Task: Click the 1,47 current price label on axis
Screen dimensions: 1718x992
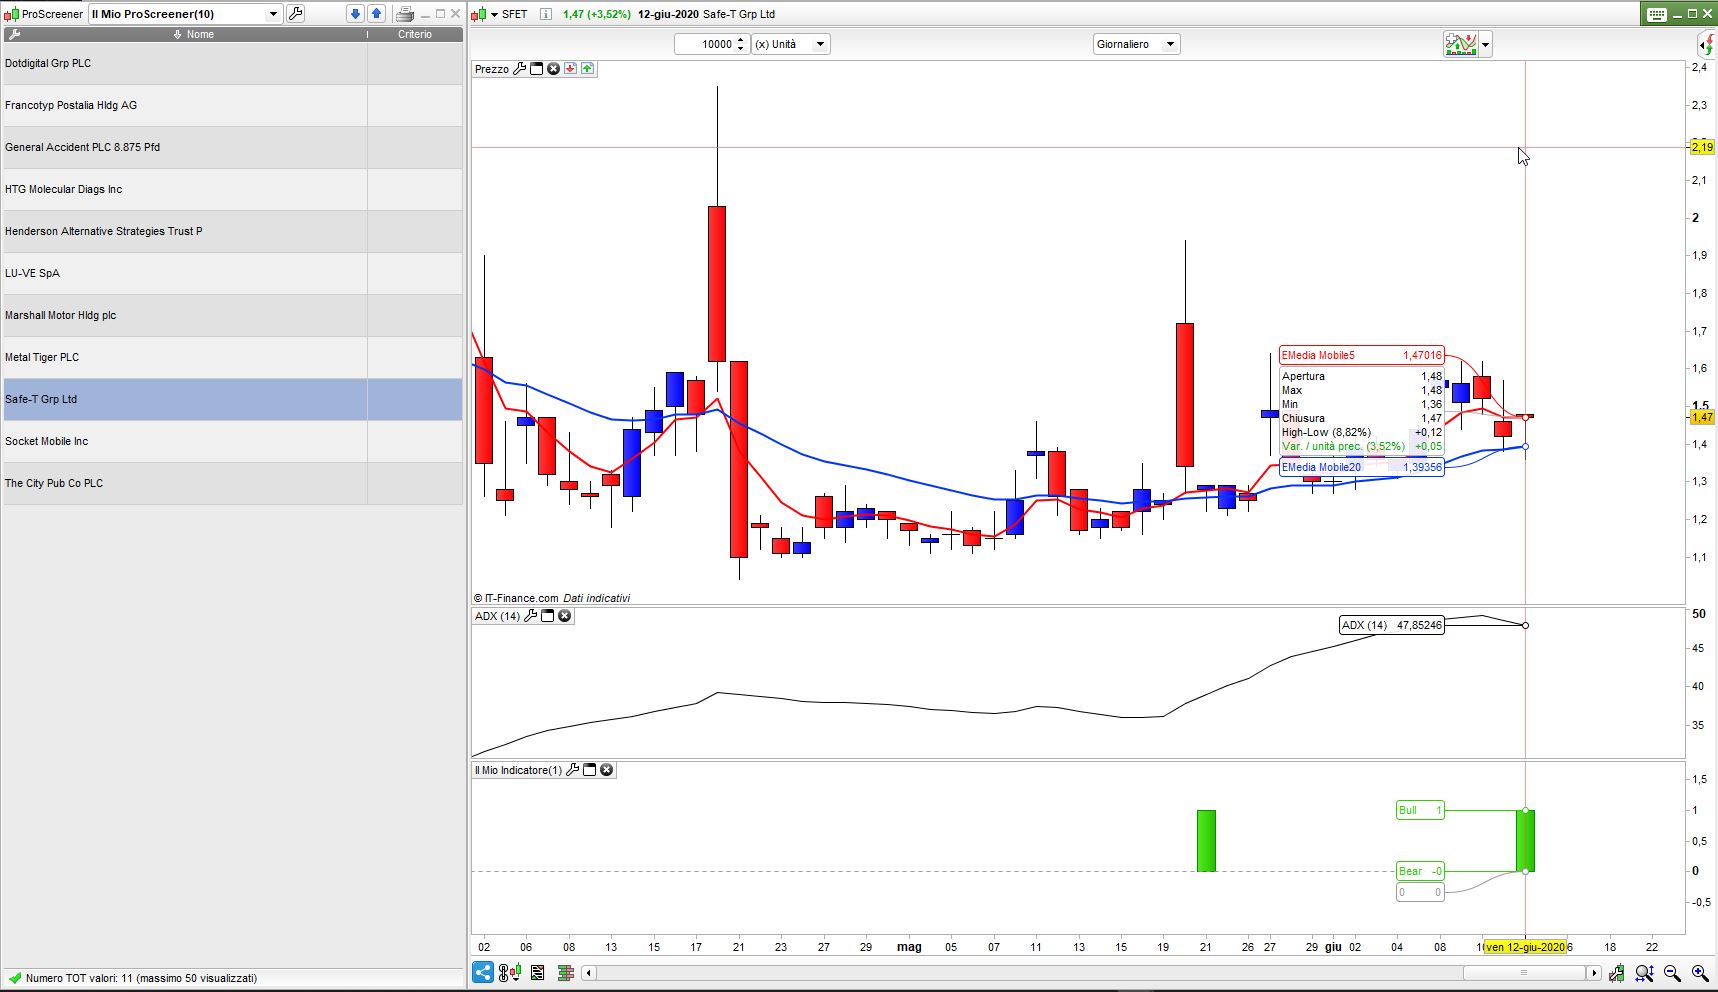Action: (x=1702, y=417)
